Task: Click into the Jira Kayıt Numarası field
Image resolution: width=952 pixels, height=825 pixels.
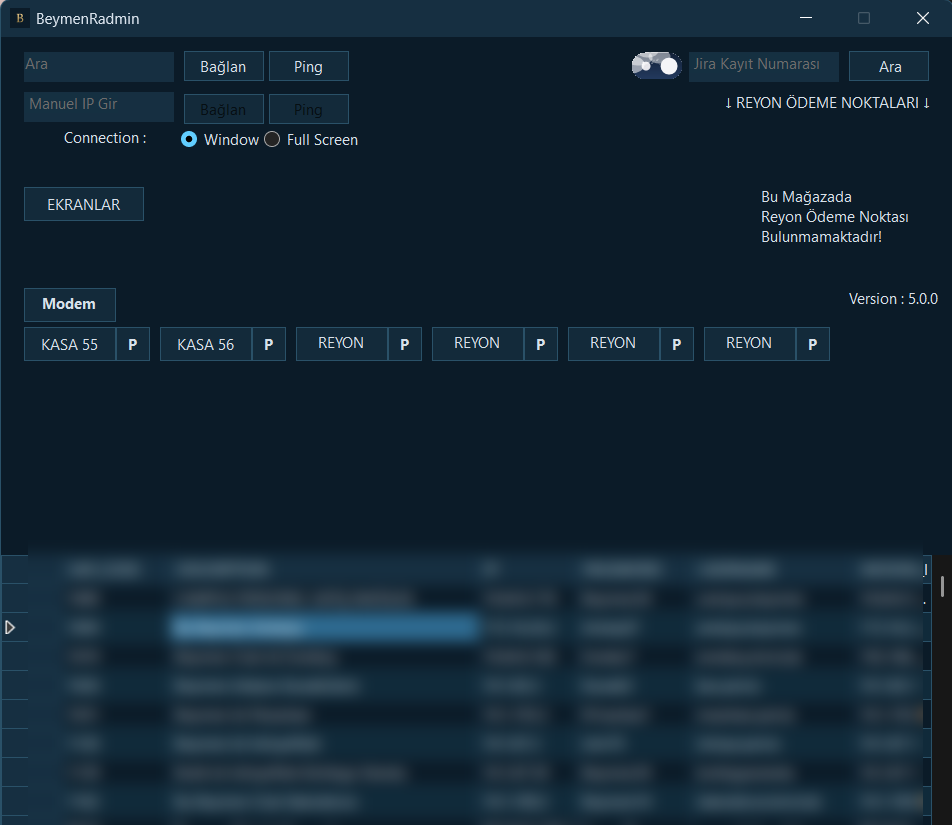Action: (763, 67)
